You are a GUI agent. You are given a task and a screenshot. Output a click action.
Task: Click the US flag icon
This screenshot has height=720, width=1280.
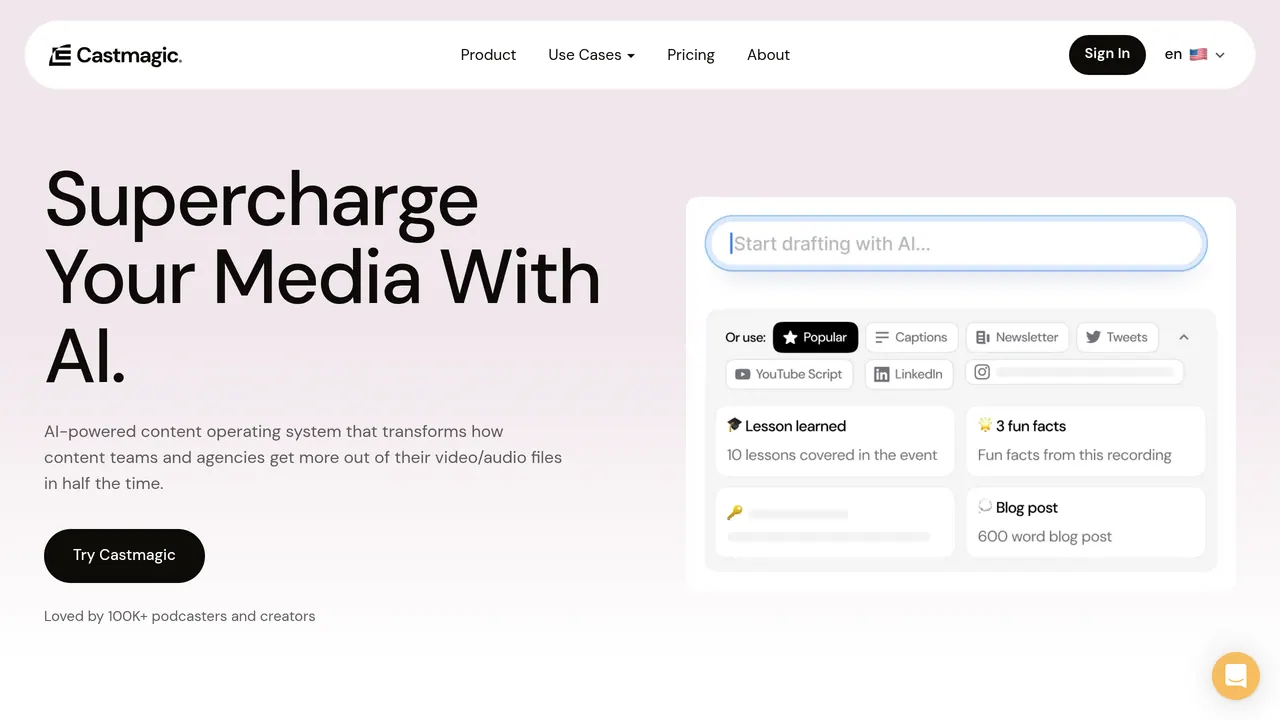[x=1198, y=55]
